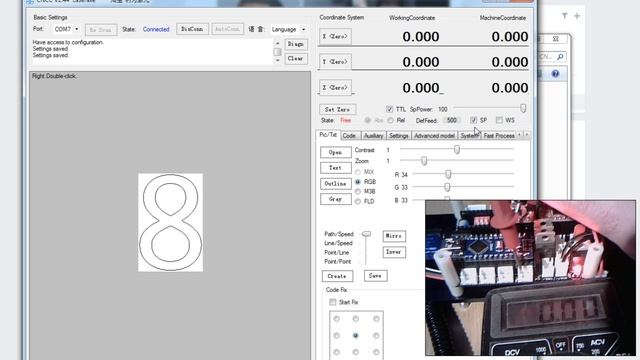Viewport: 640px width, 360px height.
Task: Choose the RGB color mode radio
Action: 358,182
